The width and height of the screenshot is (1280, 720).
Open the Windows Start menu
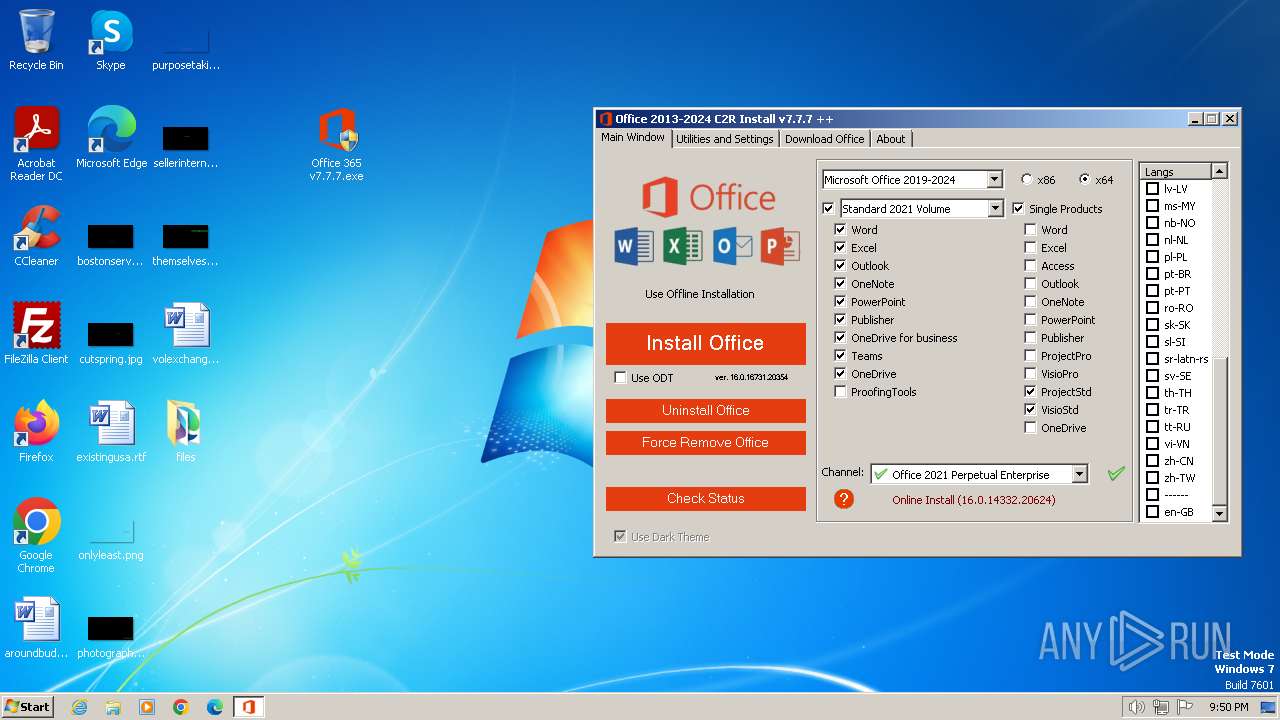pos(28,707)
